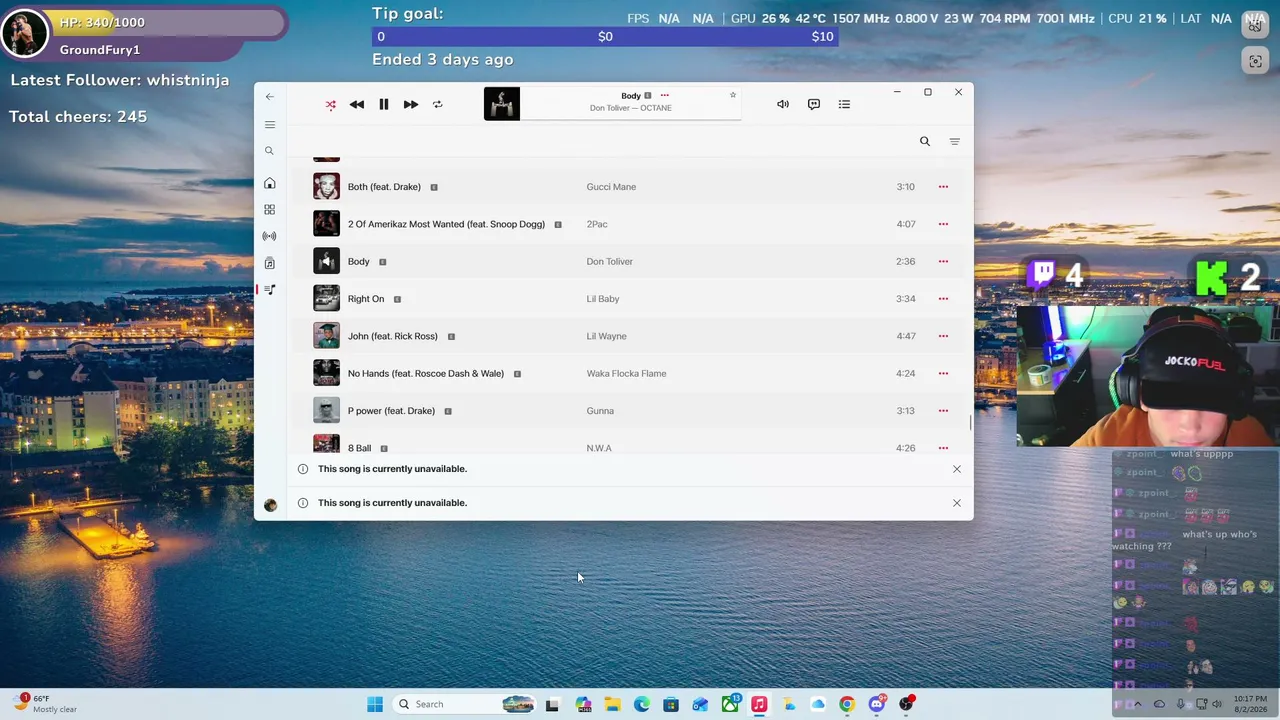Viewport: 1280px width, 720px height.
Task: Click the Don Toliver — OCTANE now playing subtitle
Action: click(631, 108)
